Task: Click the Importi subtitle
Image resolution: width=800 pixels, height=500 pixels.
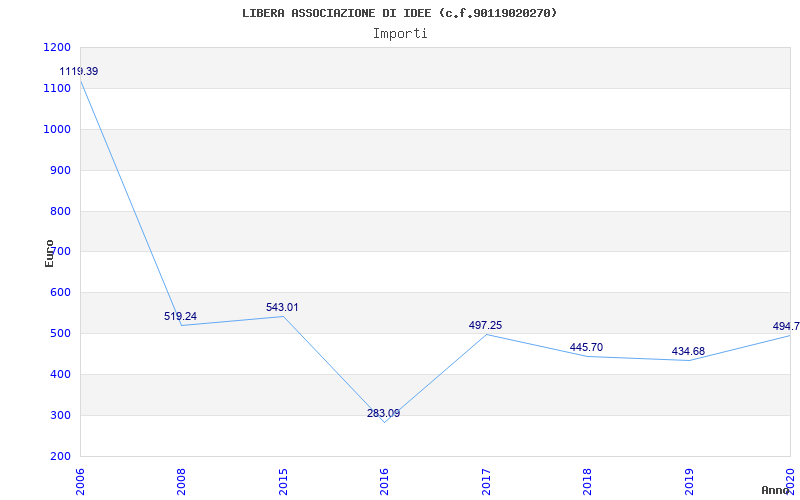Action: point(400,34)
